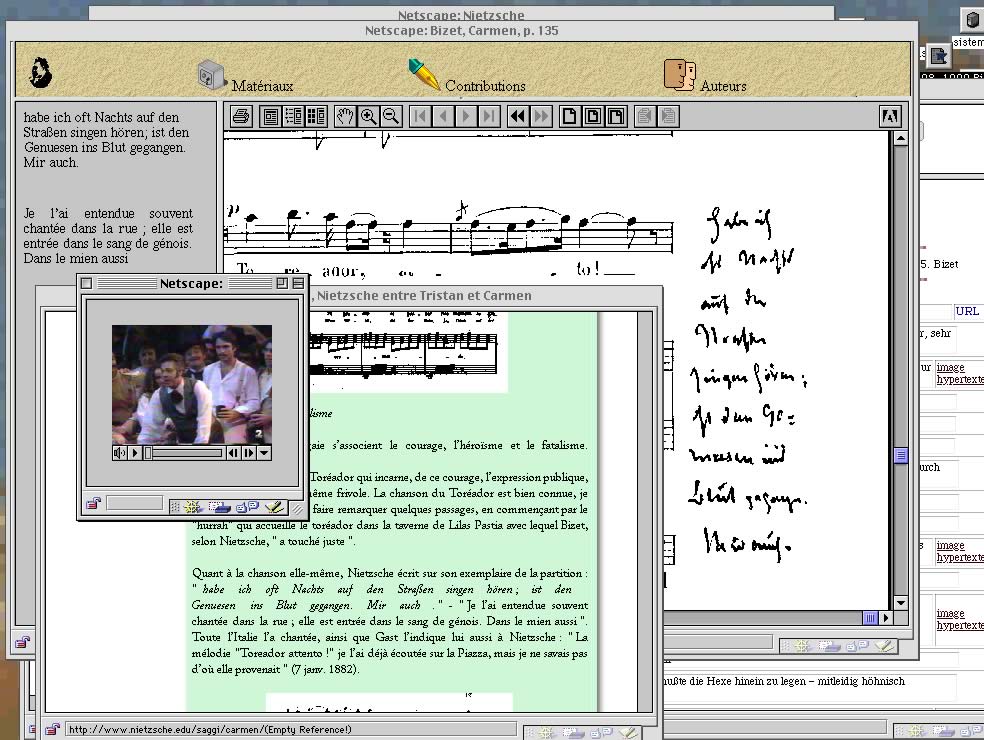Click the '5. Bizet' text in background window
Viewport: 984px width, 740px height.
939,264
